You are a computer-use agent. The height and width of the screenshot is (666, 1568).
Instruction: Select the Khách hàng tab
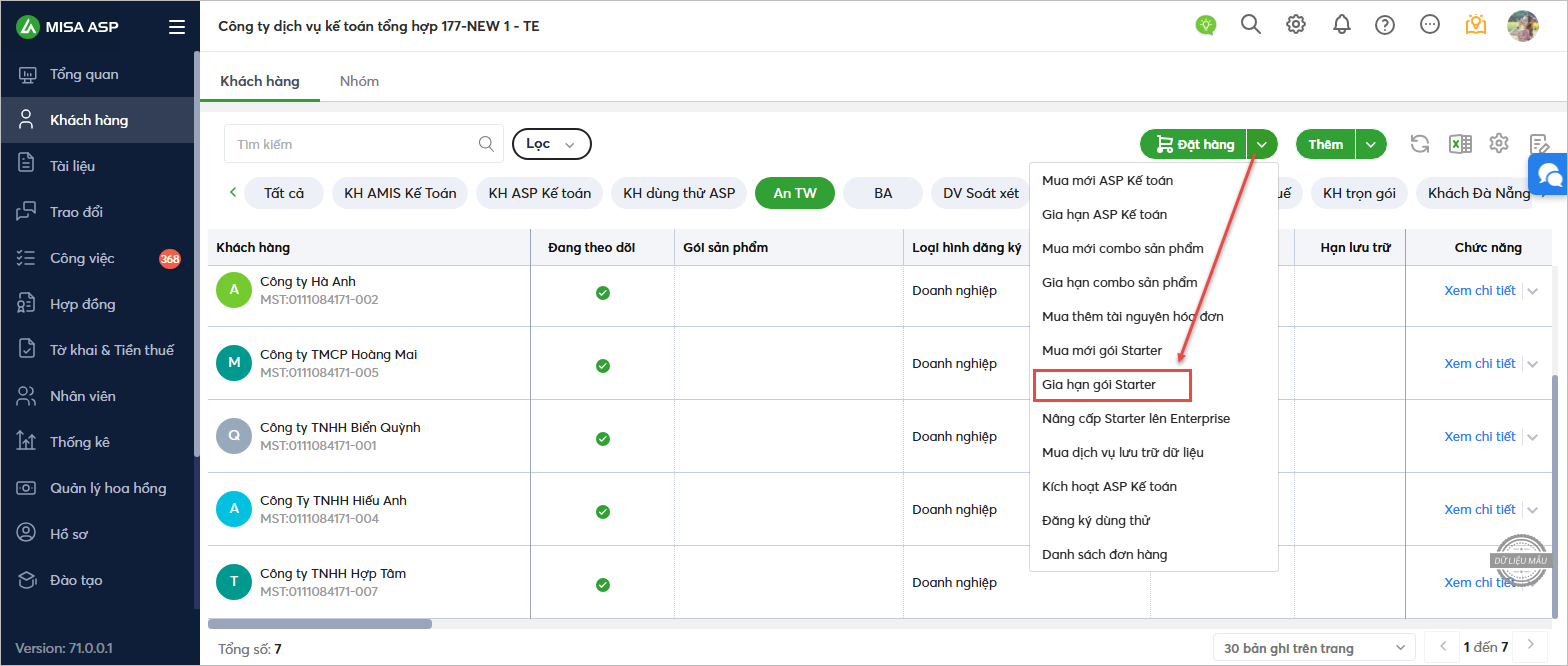tap(260, 81)
